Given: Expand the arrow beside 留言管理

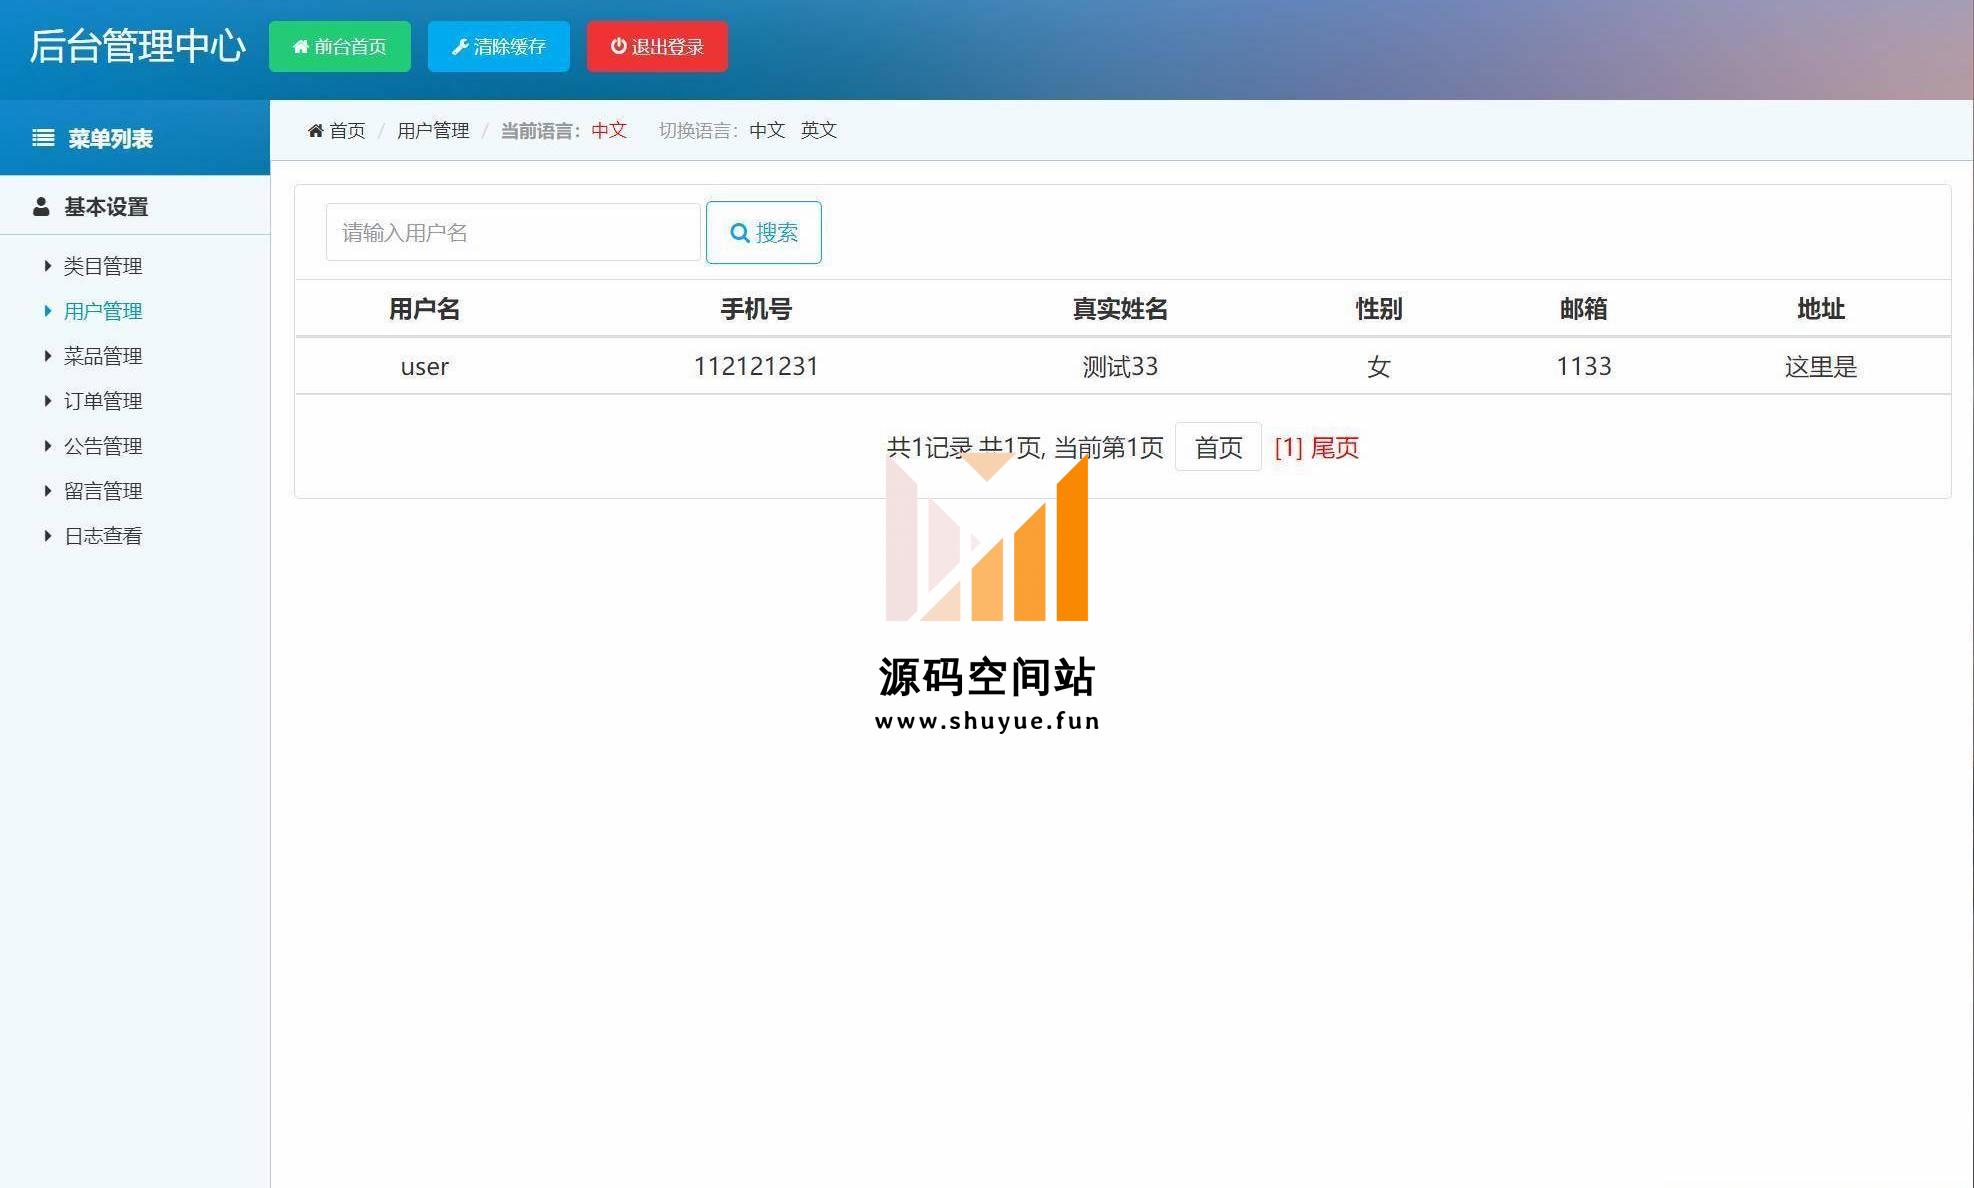Looking at the screenshot, I should [47, 491].
